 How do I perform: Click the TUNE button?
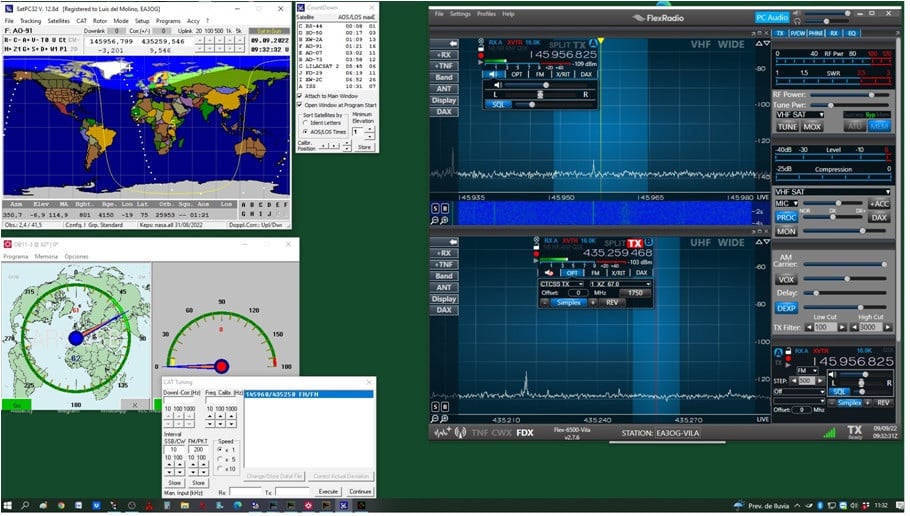coord(788,127)
